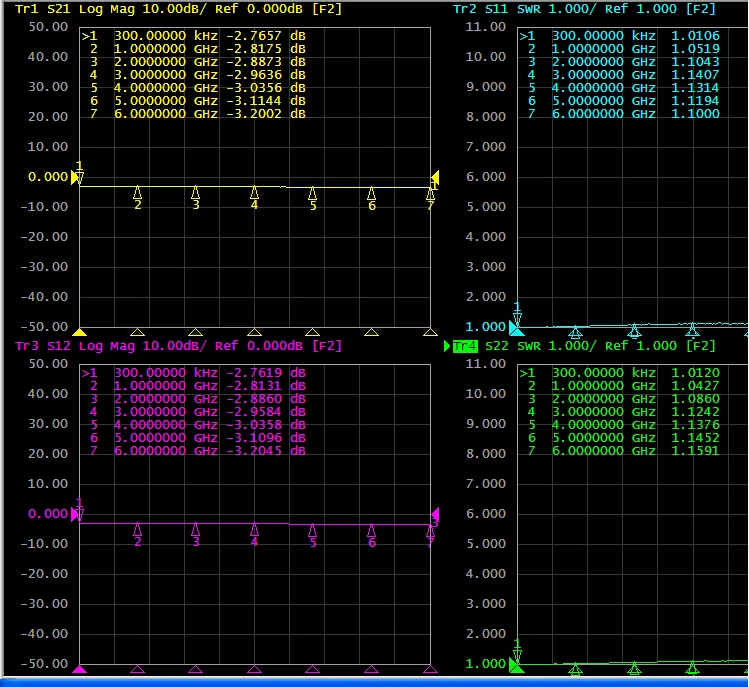Select the Tr2 S11 SWR trace title
Screen dimensions: 749x687
click(x=584, y=9)
